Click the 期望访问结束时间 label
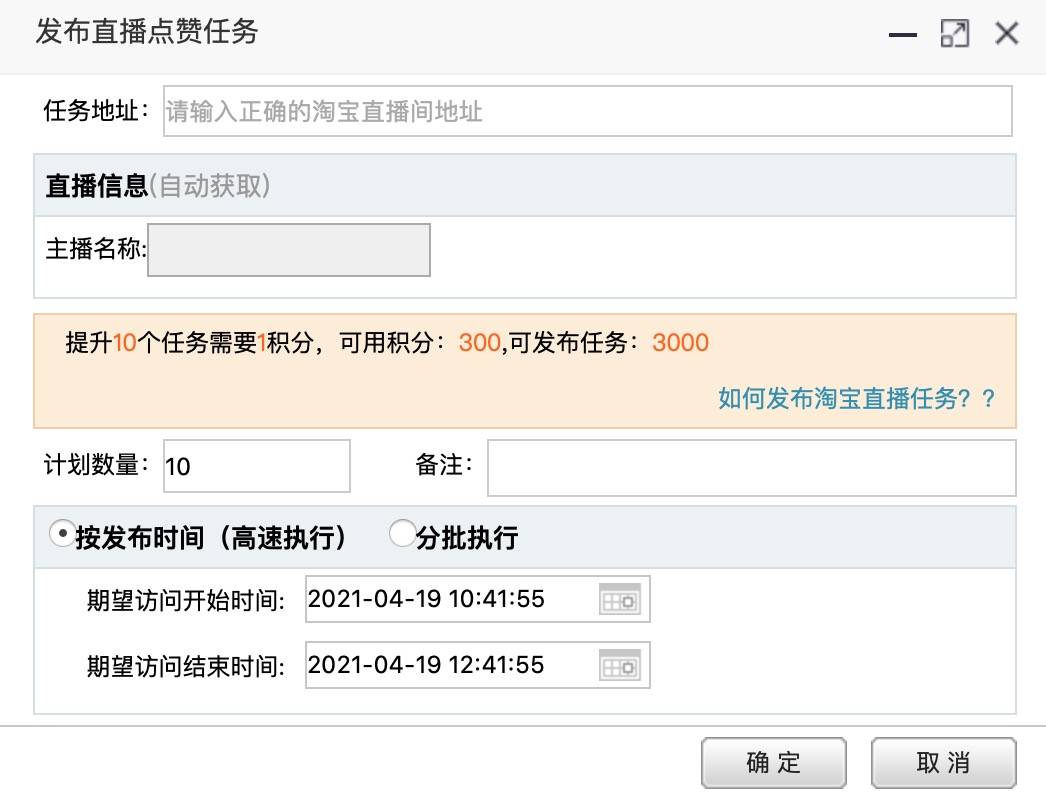 coord(185,666)
